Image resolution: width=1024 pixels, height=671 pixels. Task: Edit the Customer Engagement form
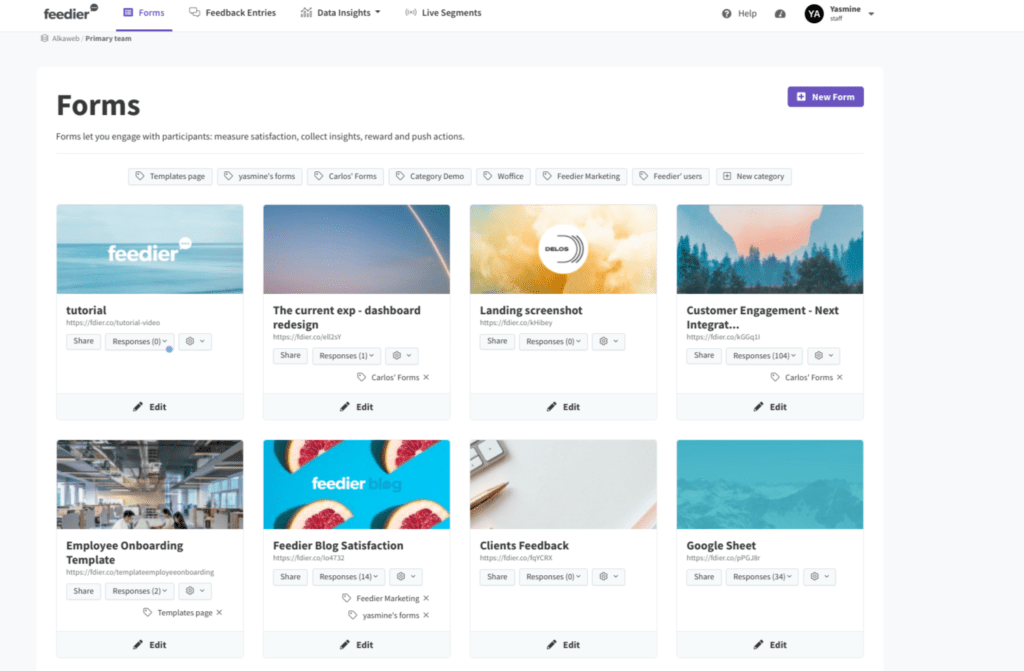770,406
